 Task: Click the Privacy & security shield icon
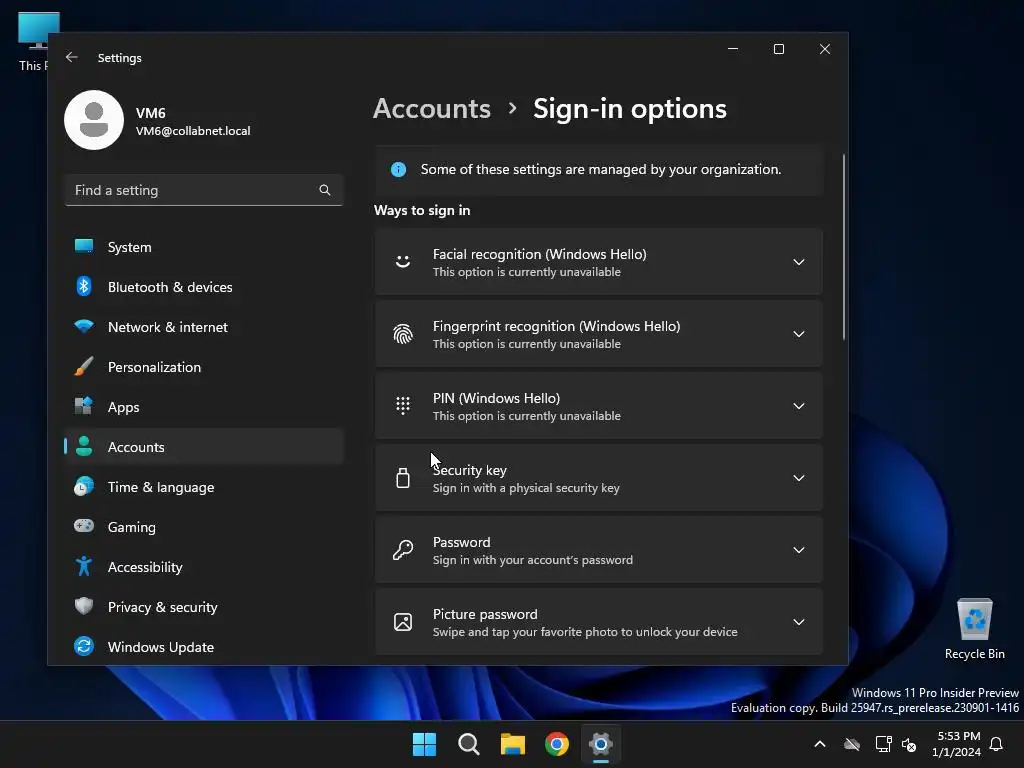pos(84,606)
